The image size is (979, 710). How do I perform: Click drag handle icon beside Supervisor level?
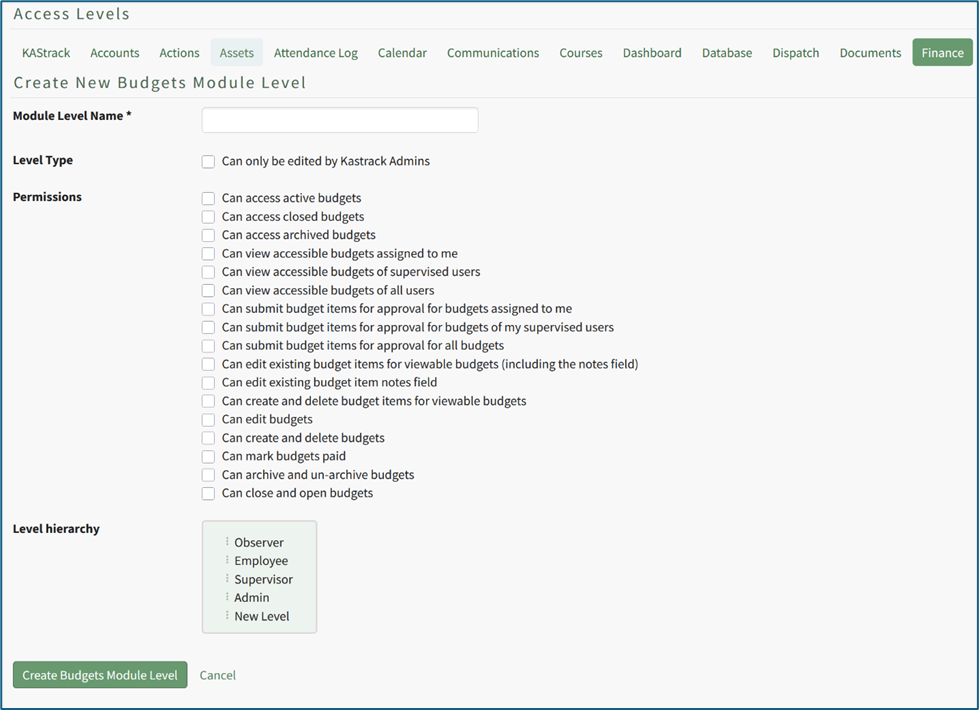click(227, 579)
